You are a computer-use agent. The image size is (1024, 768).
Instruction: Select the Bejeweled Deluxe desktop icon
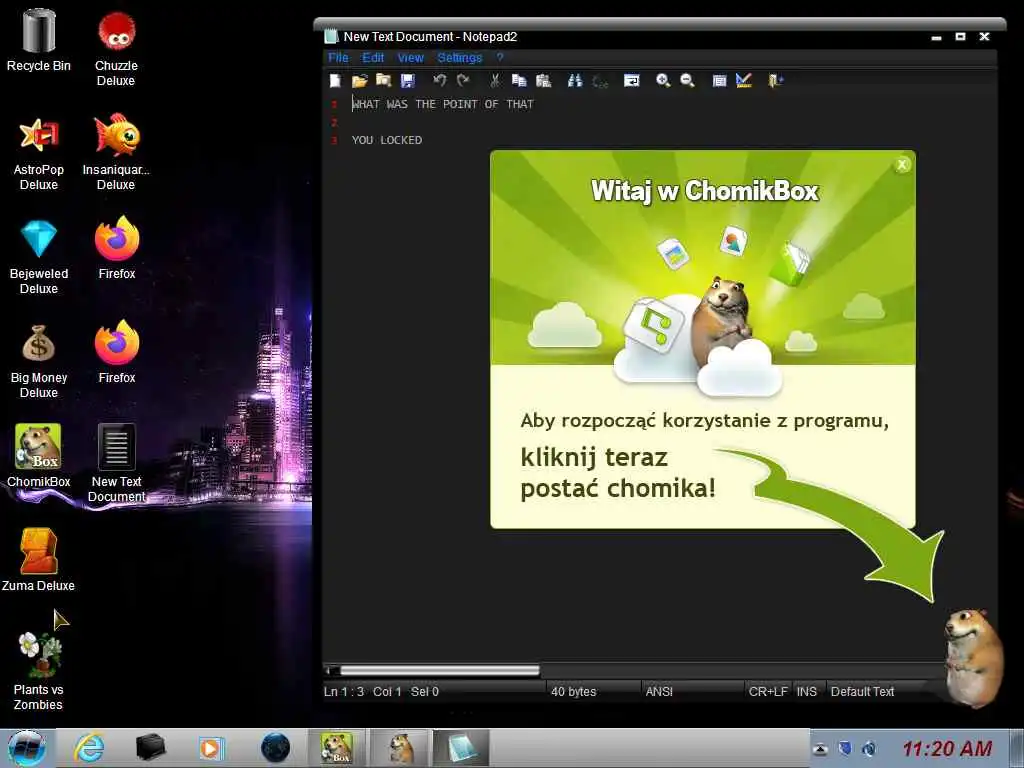click(x=39, y=257)
